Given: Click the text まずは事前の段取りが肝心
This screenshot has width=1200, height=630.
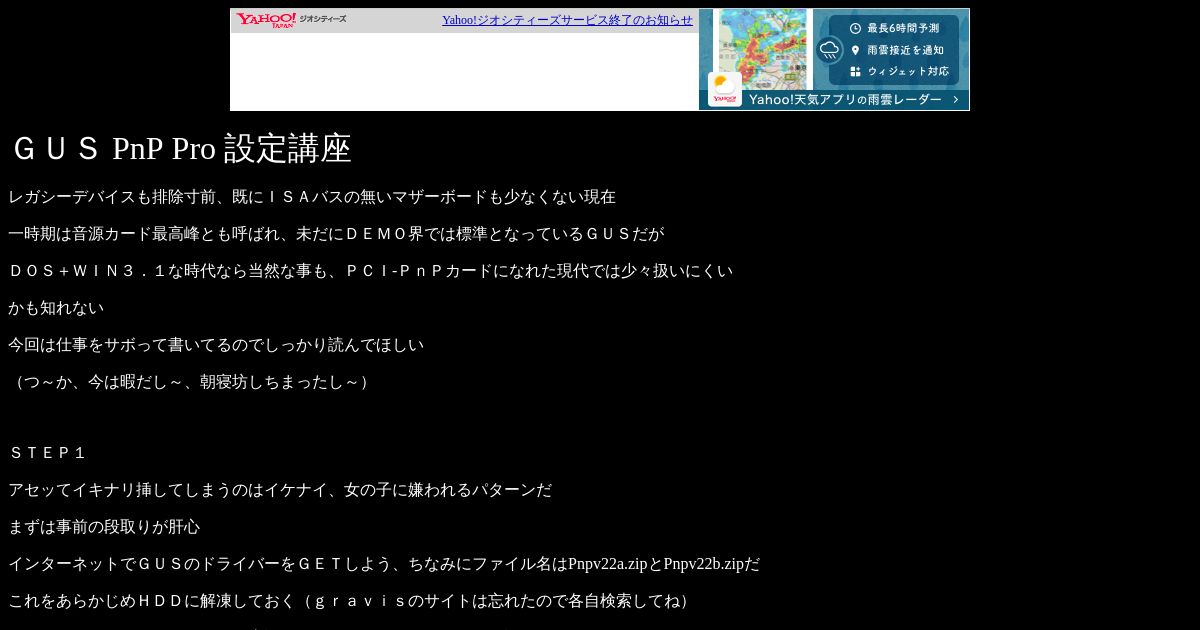Looking at the screenshot, I should [x=104, y=527].
